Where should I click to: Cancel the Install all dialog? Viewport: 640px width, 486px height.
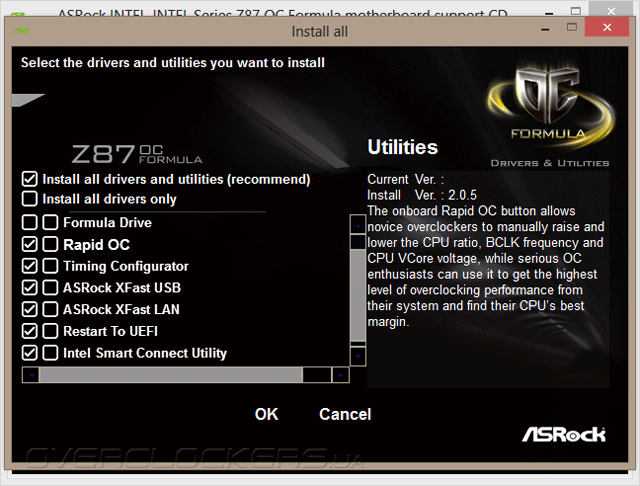tap(345, 414)
